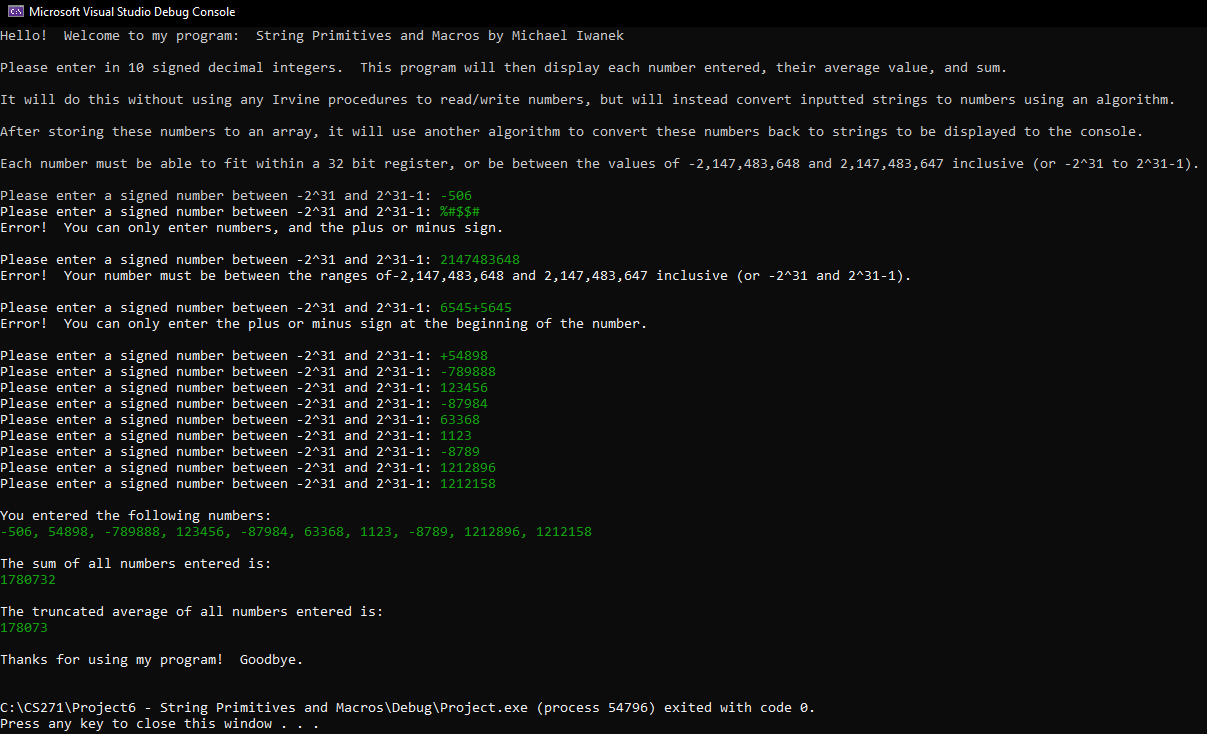
Task: Click the Microsoft Visual Studio Debug Console title
Action: tap(130, 11)
